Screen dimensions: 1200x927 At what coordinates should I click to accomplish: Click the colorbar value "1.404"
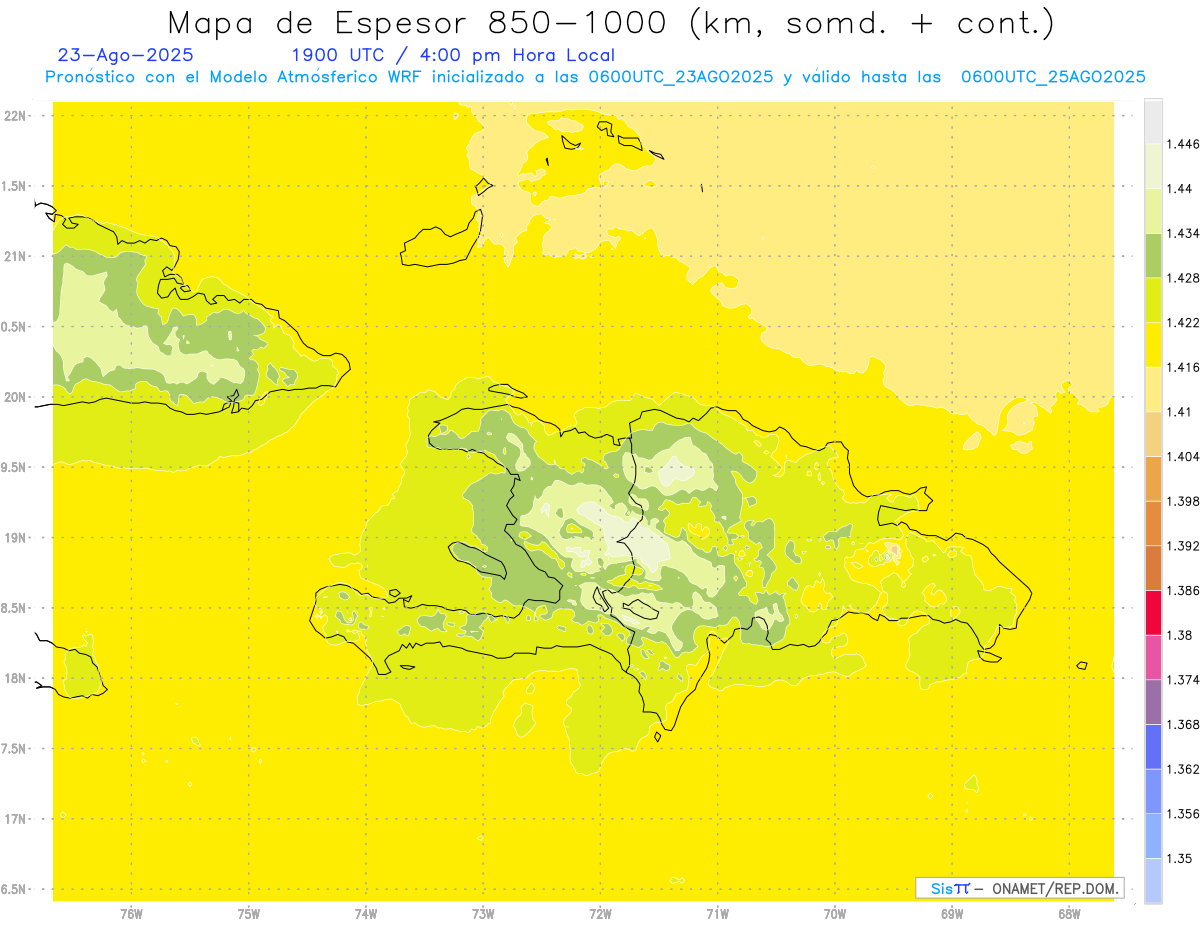[x=1183, y=456]
